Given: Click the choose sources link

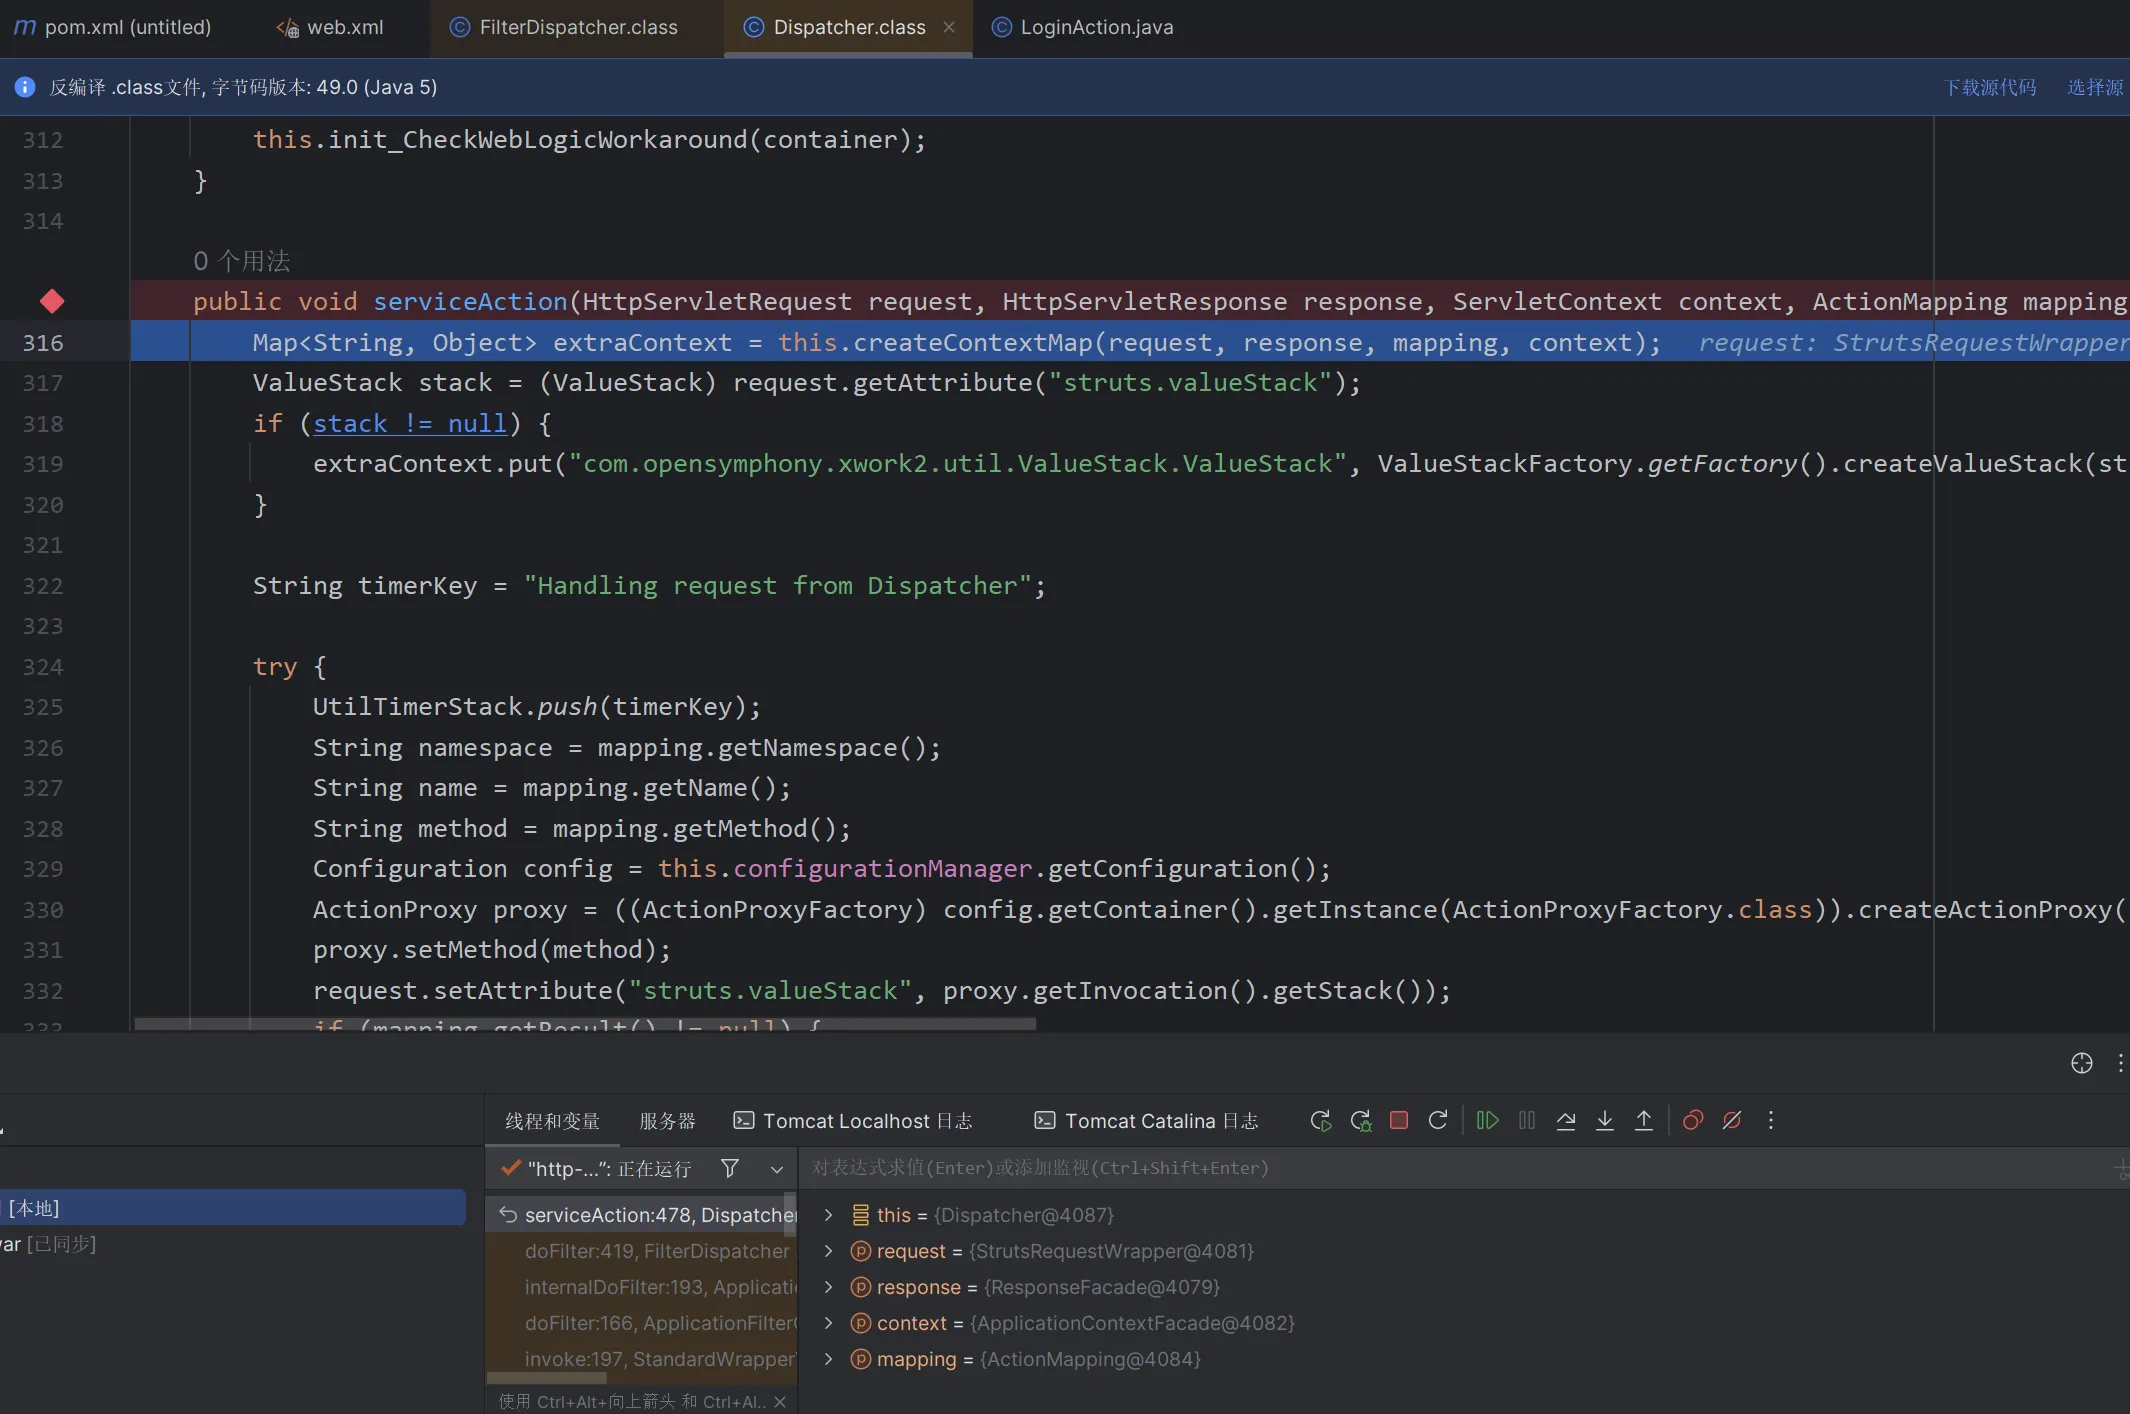Looking at the screenshot, I should pos(2095,87).
